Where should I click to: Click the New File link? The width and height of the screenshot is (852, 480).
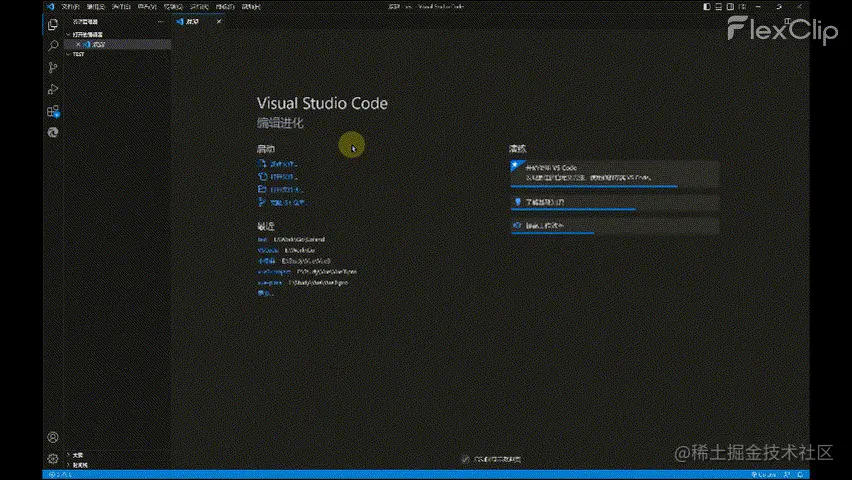tap(284, 164)
